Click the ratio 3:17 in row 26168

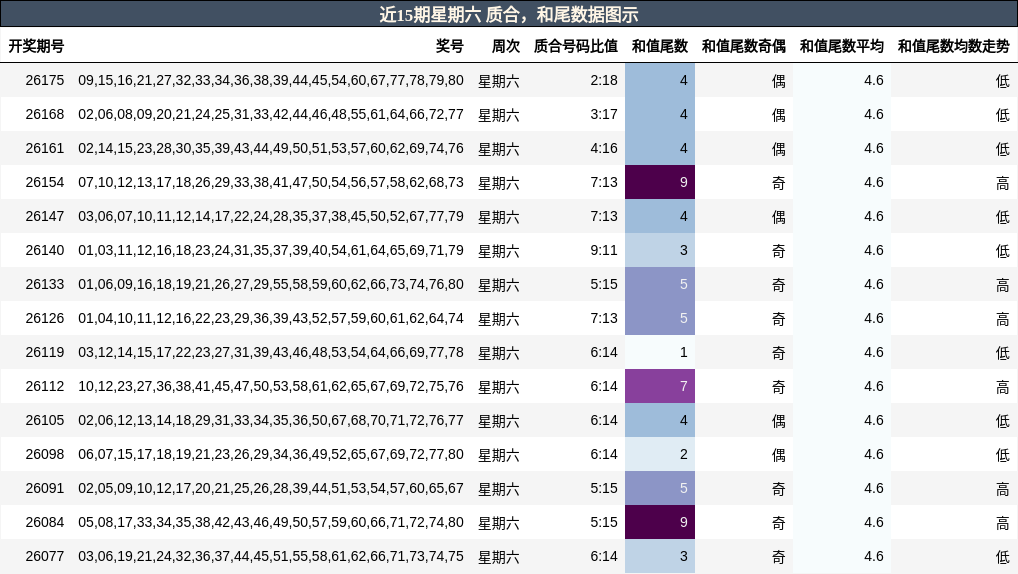point(604,114)
